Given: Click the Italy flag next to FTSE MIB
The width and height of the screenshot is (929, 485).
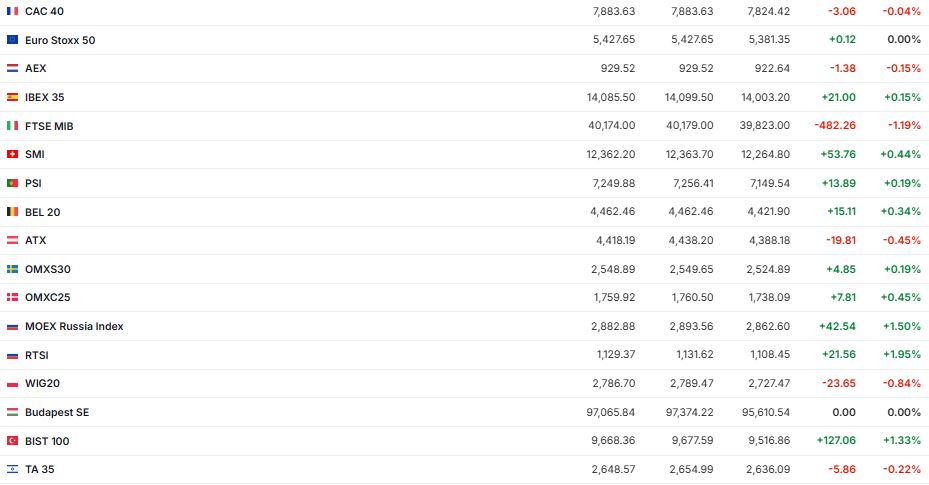Looking at the screenshot, I should point(12,126).
